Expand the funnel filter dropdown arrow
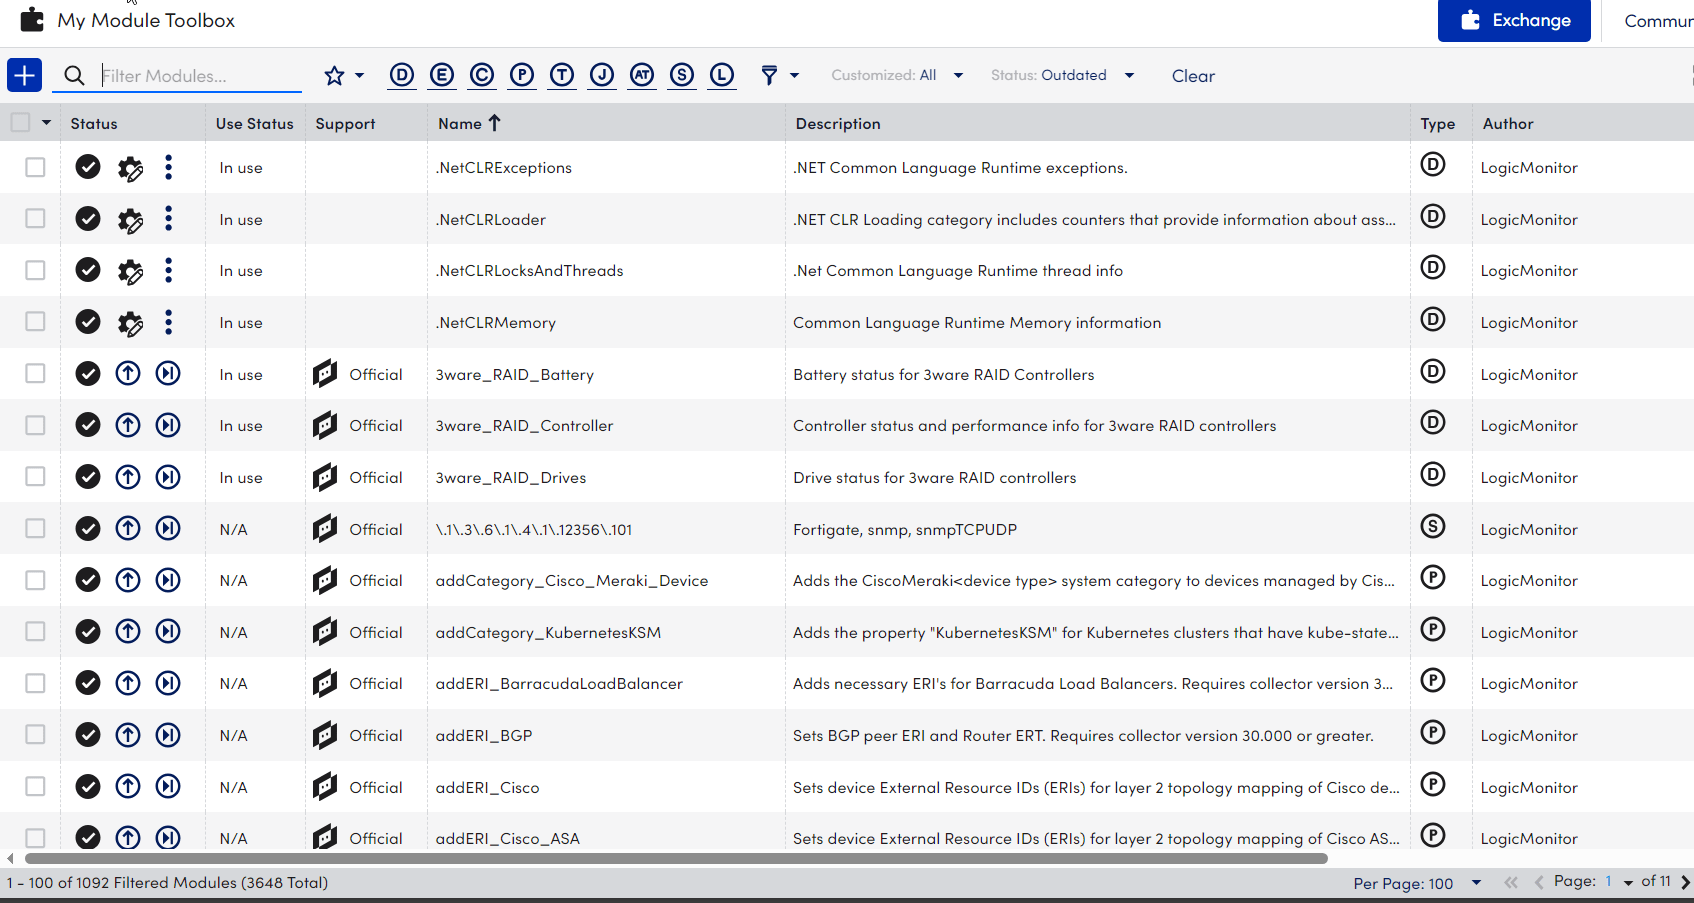1694x903 pixels. (794, 76)
